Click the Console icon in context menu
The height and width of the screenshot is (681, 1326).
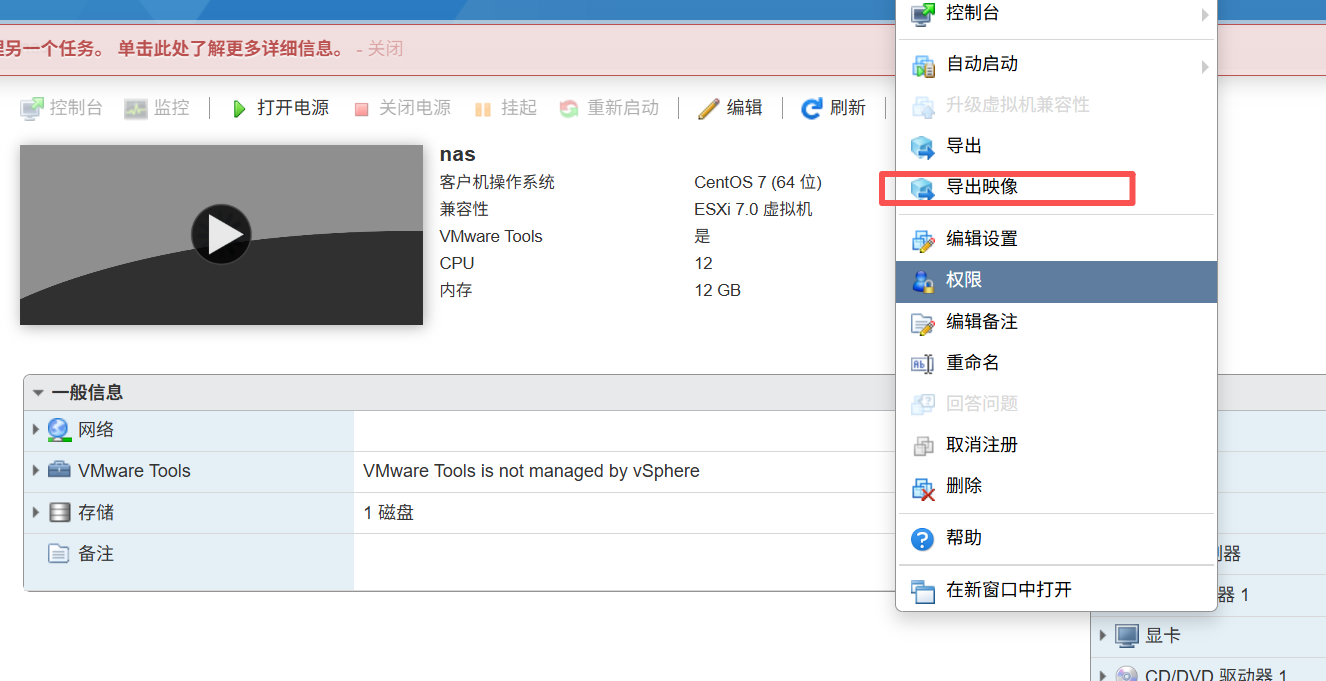pyautogui.click(x=922, y=14)
